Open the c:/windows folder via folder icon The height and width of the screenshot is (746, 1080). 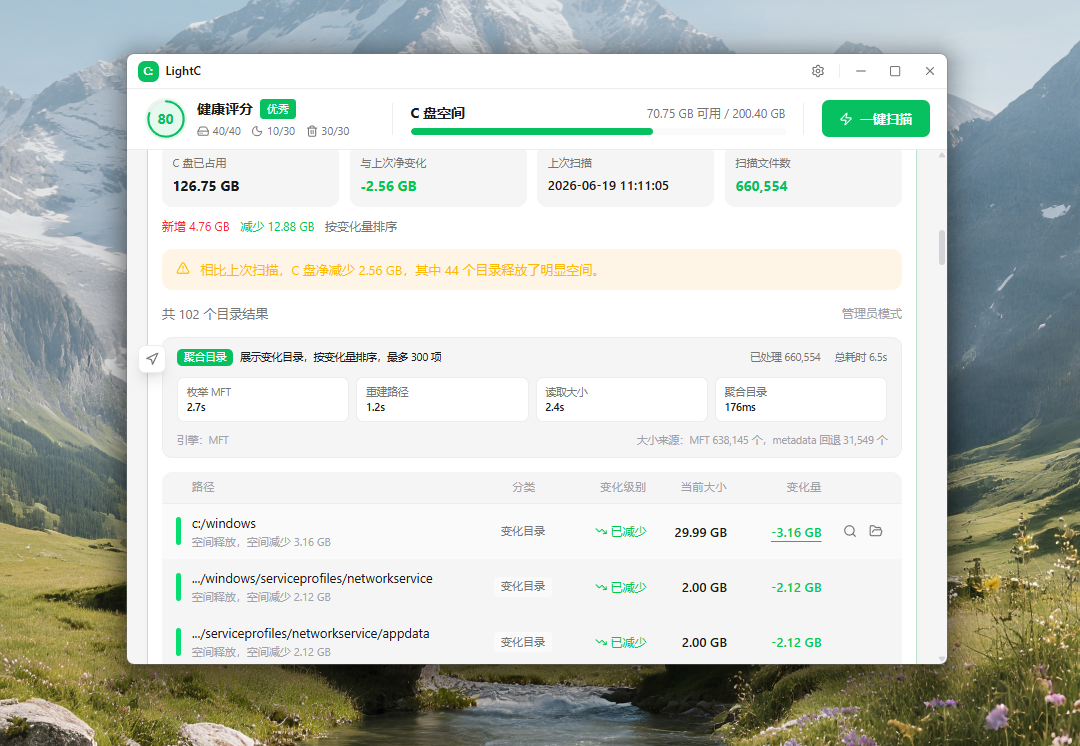(x=875, y=531)
